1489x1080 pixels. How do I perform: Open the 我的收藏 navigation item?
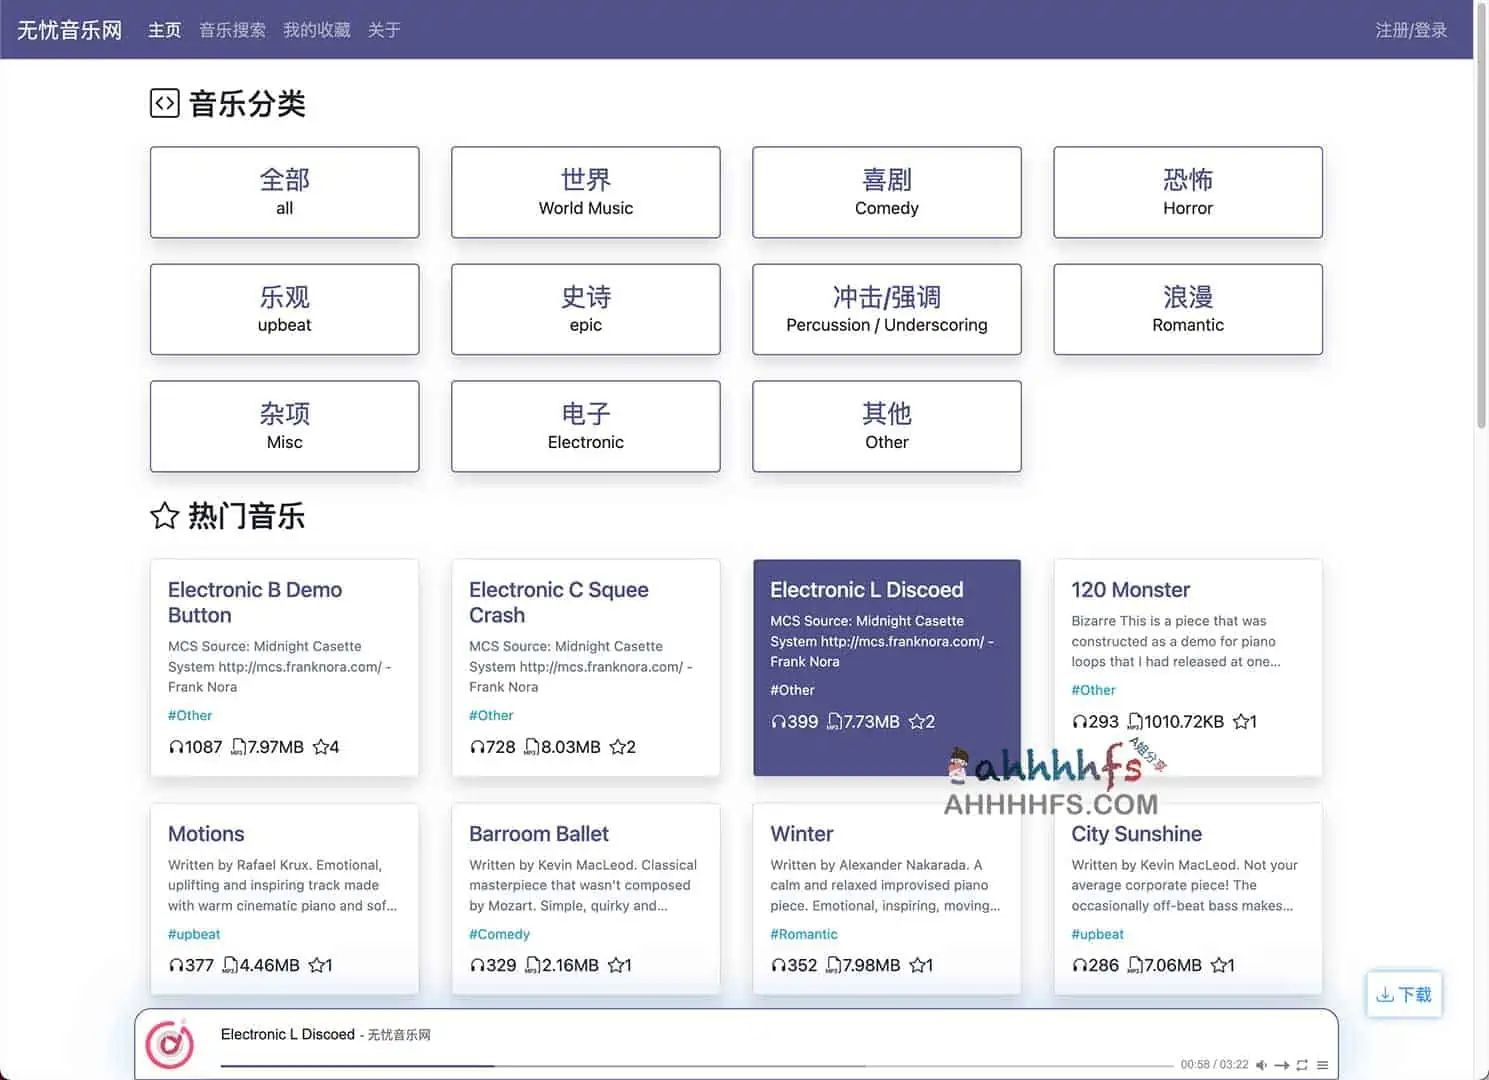[316, 29]
